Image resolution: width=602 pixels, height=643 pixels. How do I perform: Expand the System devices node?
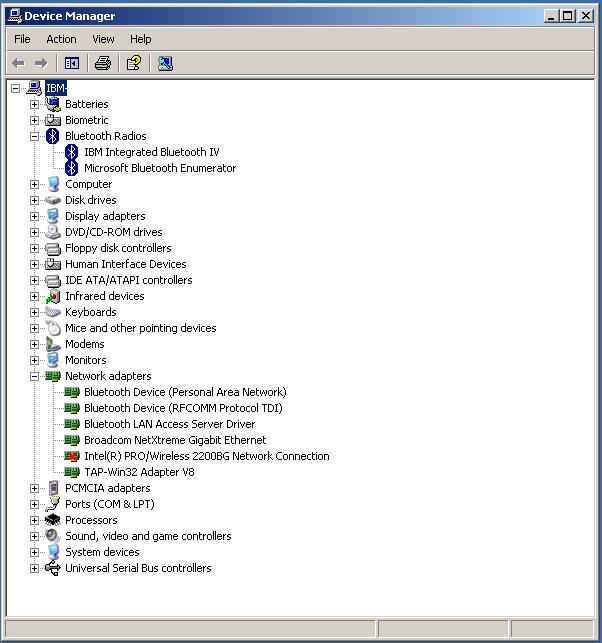34,552
